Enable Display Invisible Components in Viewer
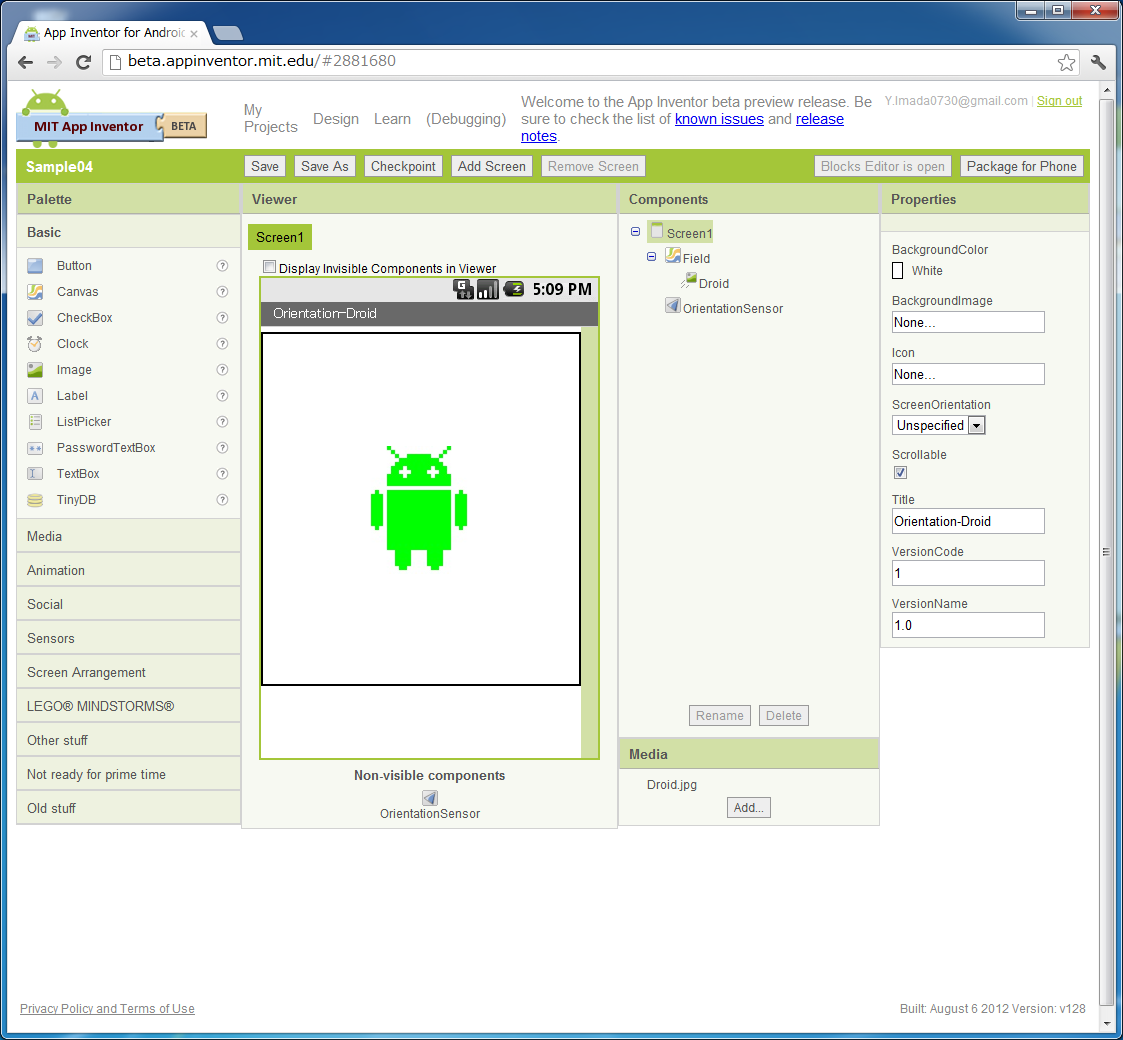Viewport: 1123px width, 1040px height. [269, 267]
